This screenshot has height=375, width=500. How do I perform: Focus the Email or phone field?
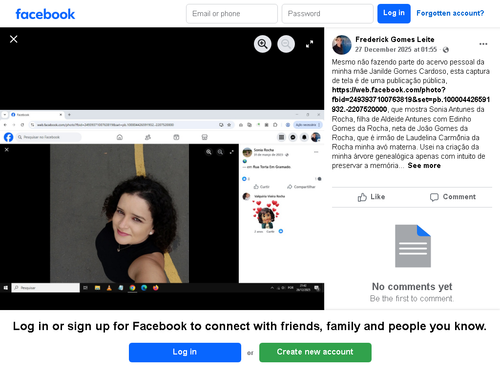(232, 14)
